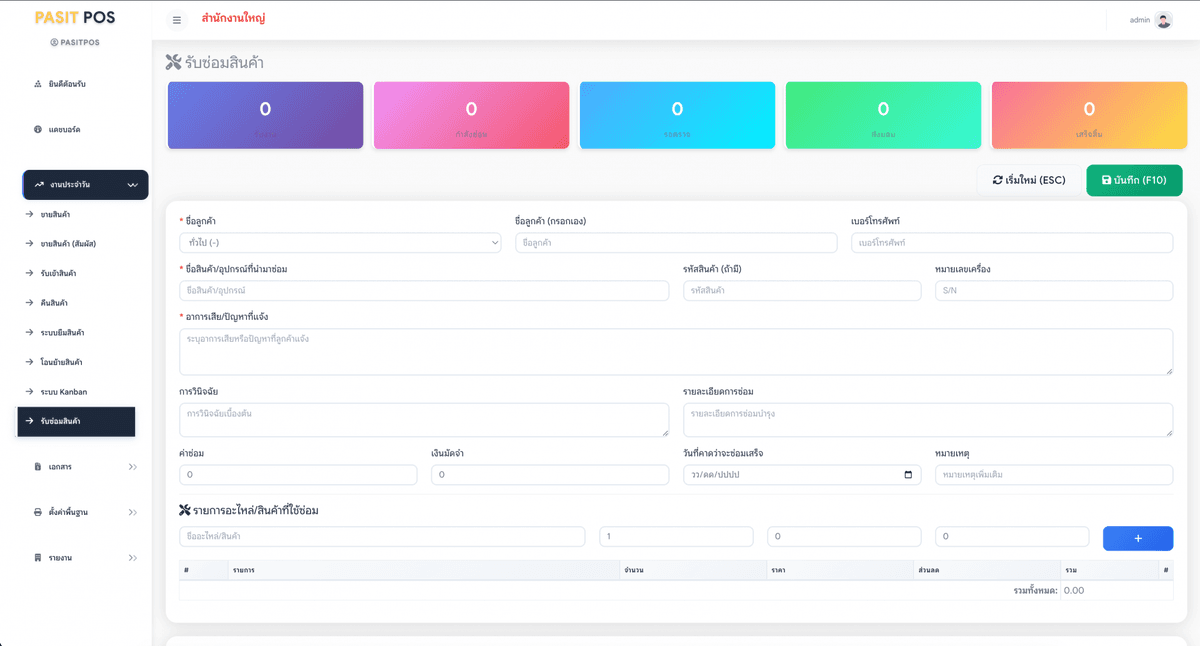Focus the หมายเหตุ notes field
The width and height of the screenshot is (1200, 646).
[1054, 475]
